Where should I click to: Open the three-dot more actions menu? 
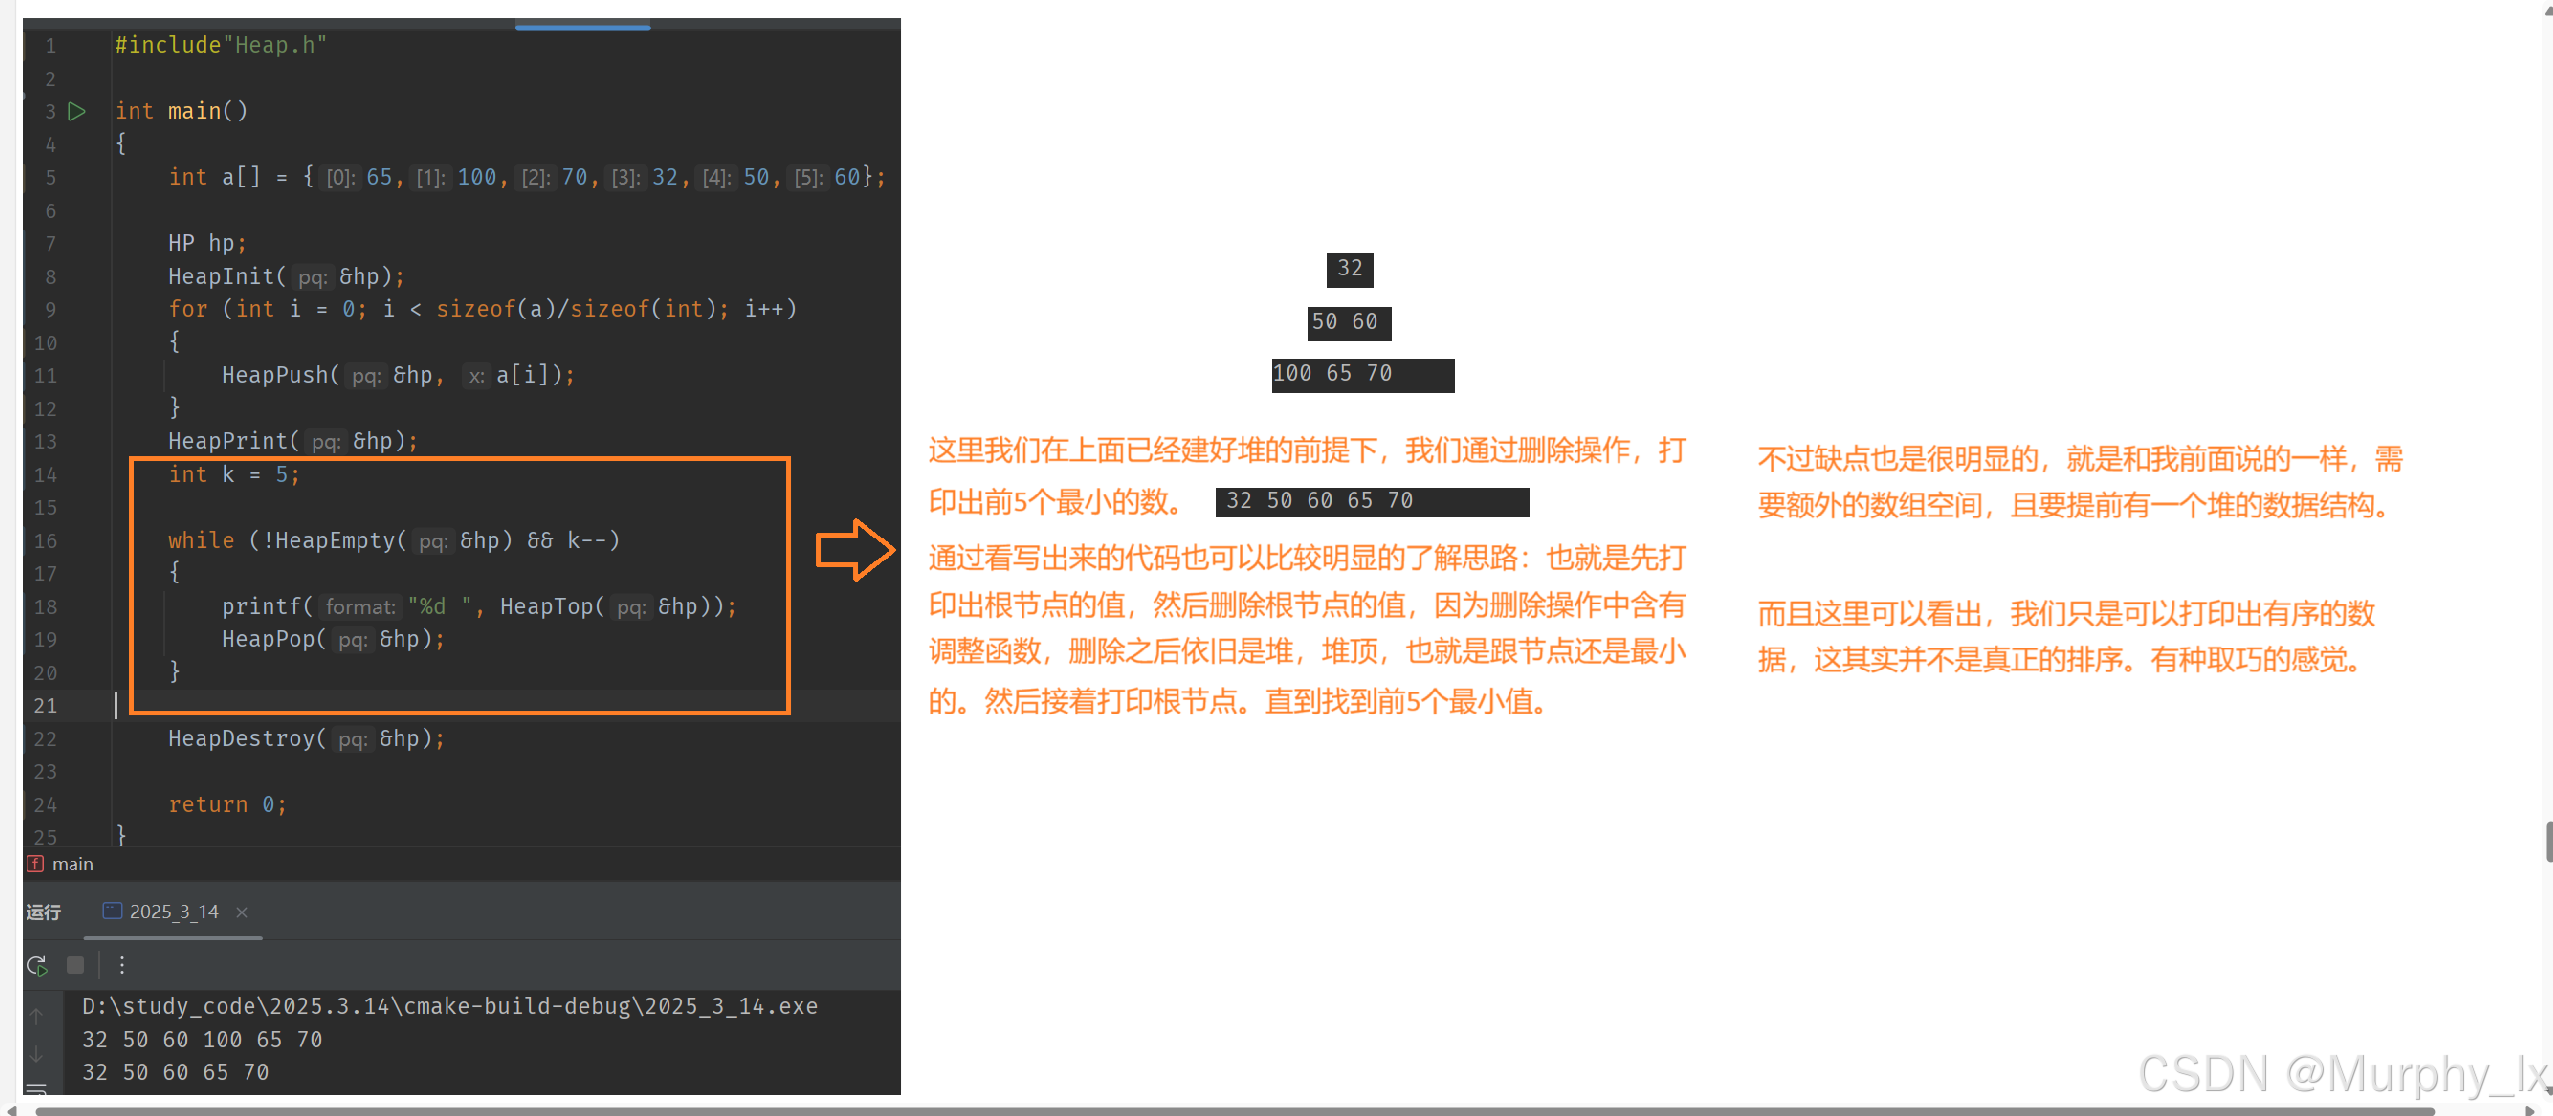[122, 965]
